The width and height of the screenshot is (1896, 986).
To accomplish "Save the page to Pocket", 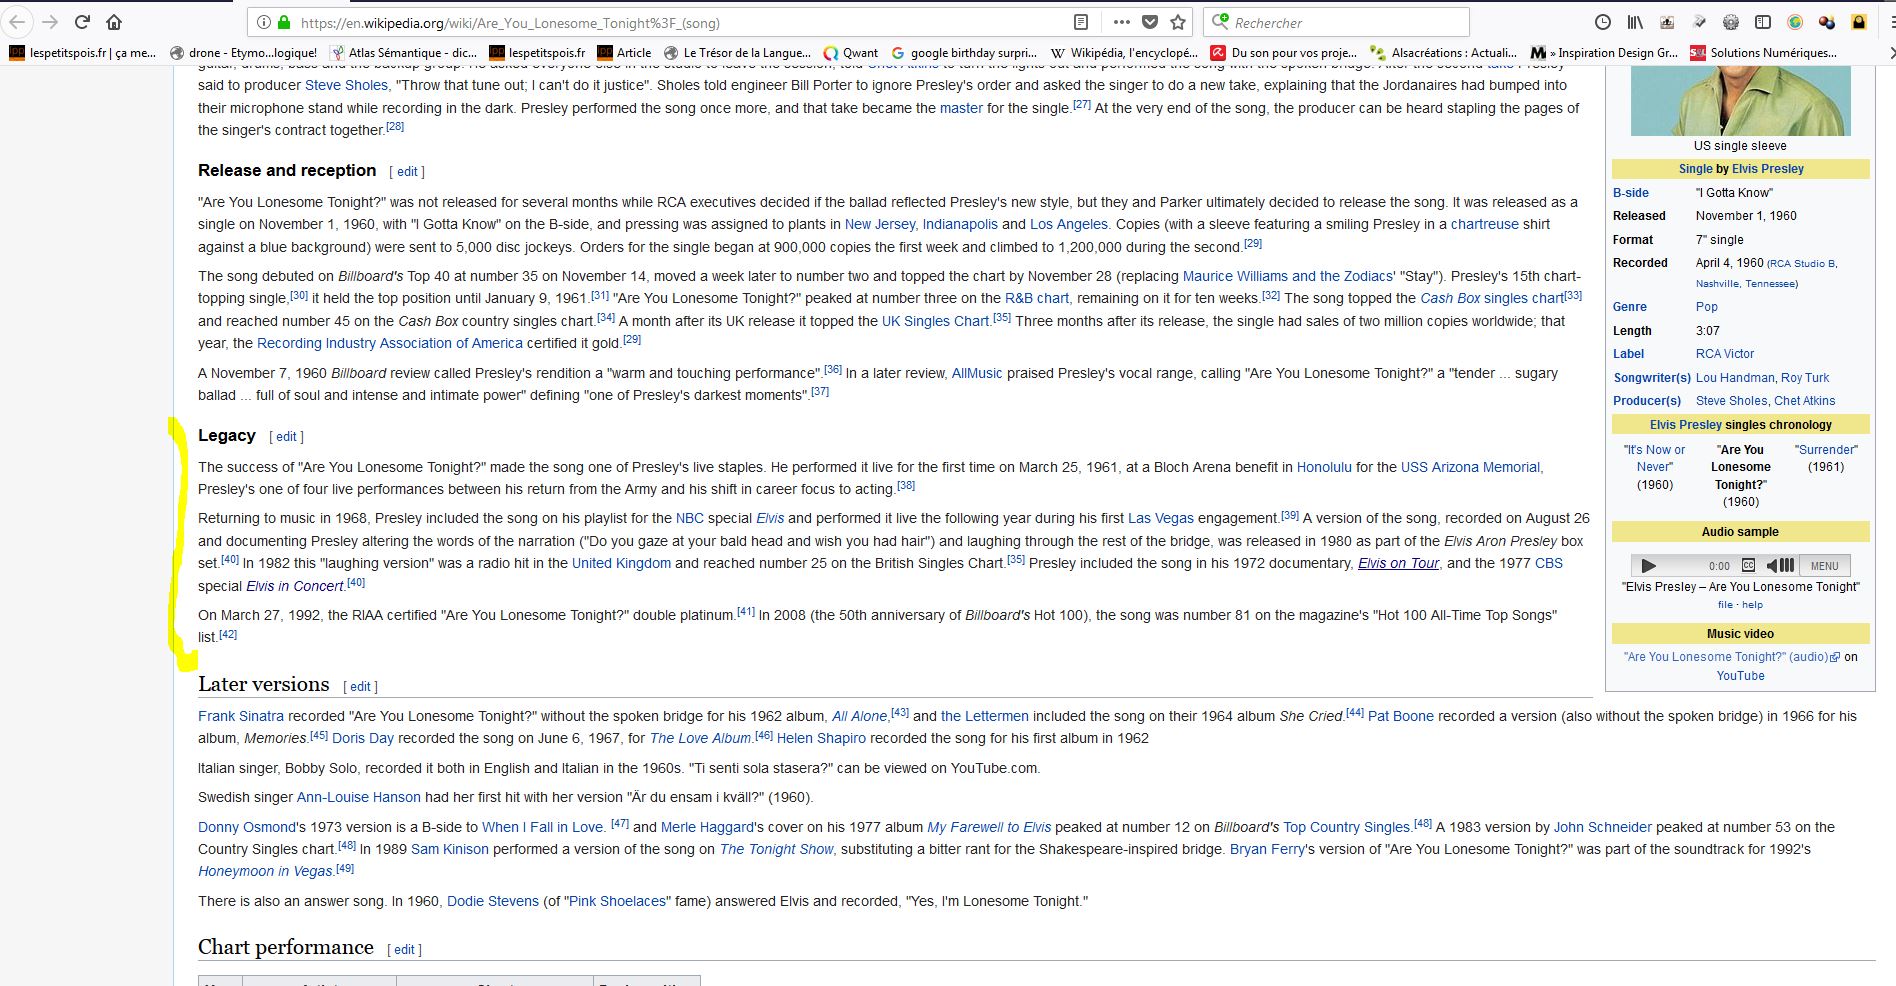I will [x=1150, y=22].
